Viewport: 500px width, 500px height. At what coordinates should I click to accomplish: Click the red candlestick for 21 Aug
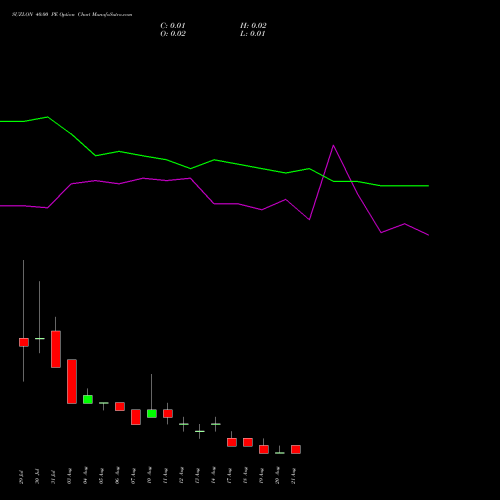pos(296,449)
